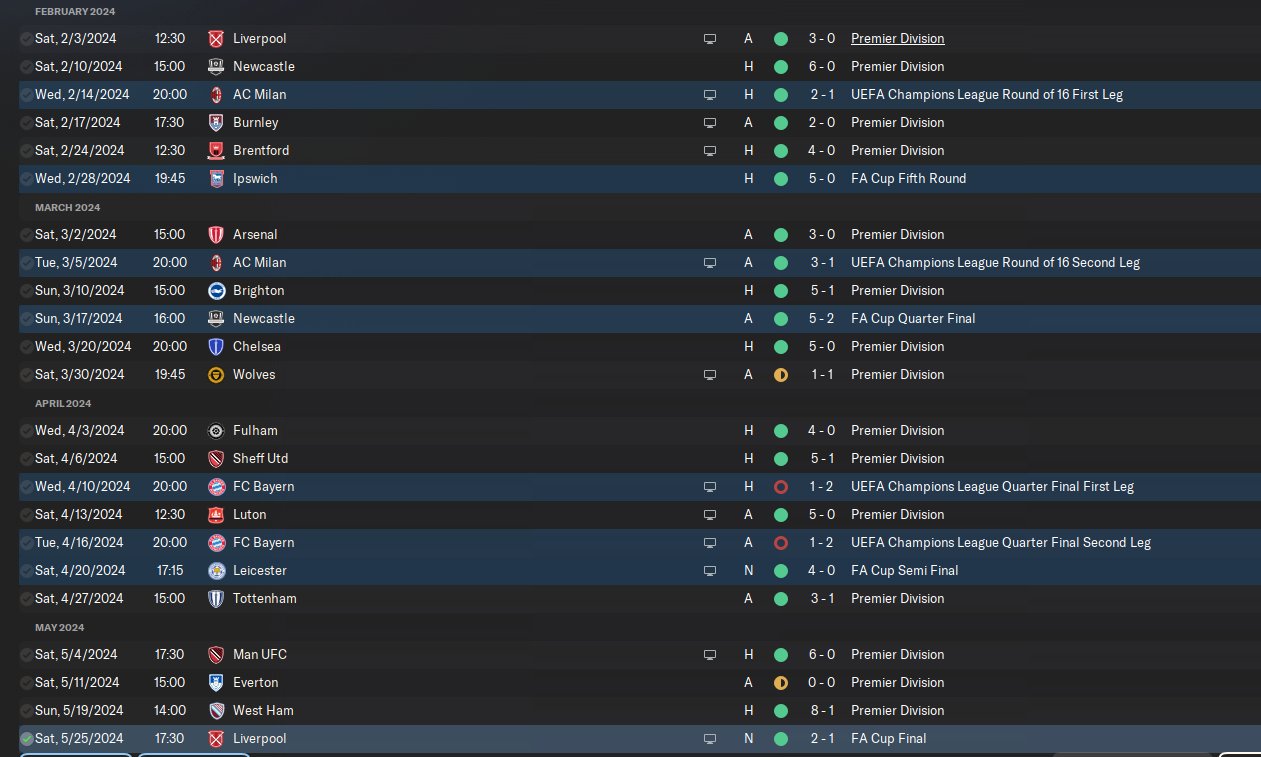Screen dimensions: 1261x757
Task: Tick the checkmark beside the Arsenal fixture
Action: (26, 235)
